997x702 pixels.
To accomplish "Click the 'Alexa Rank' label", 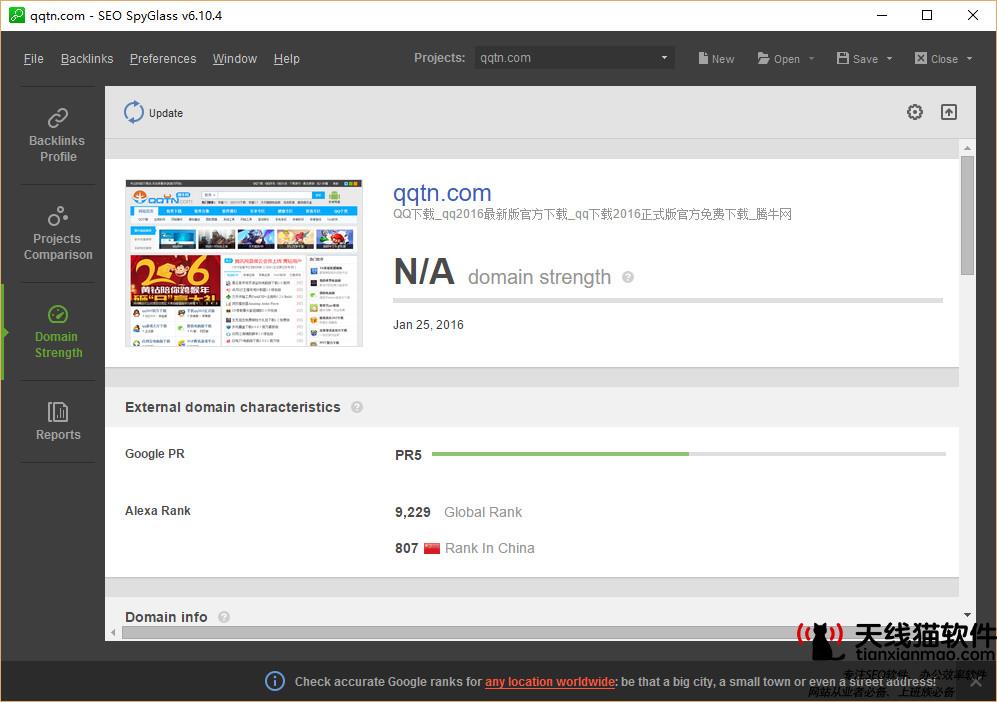I will (158, 511).
